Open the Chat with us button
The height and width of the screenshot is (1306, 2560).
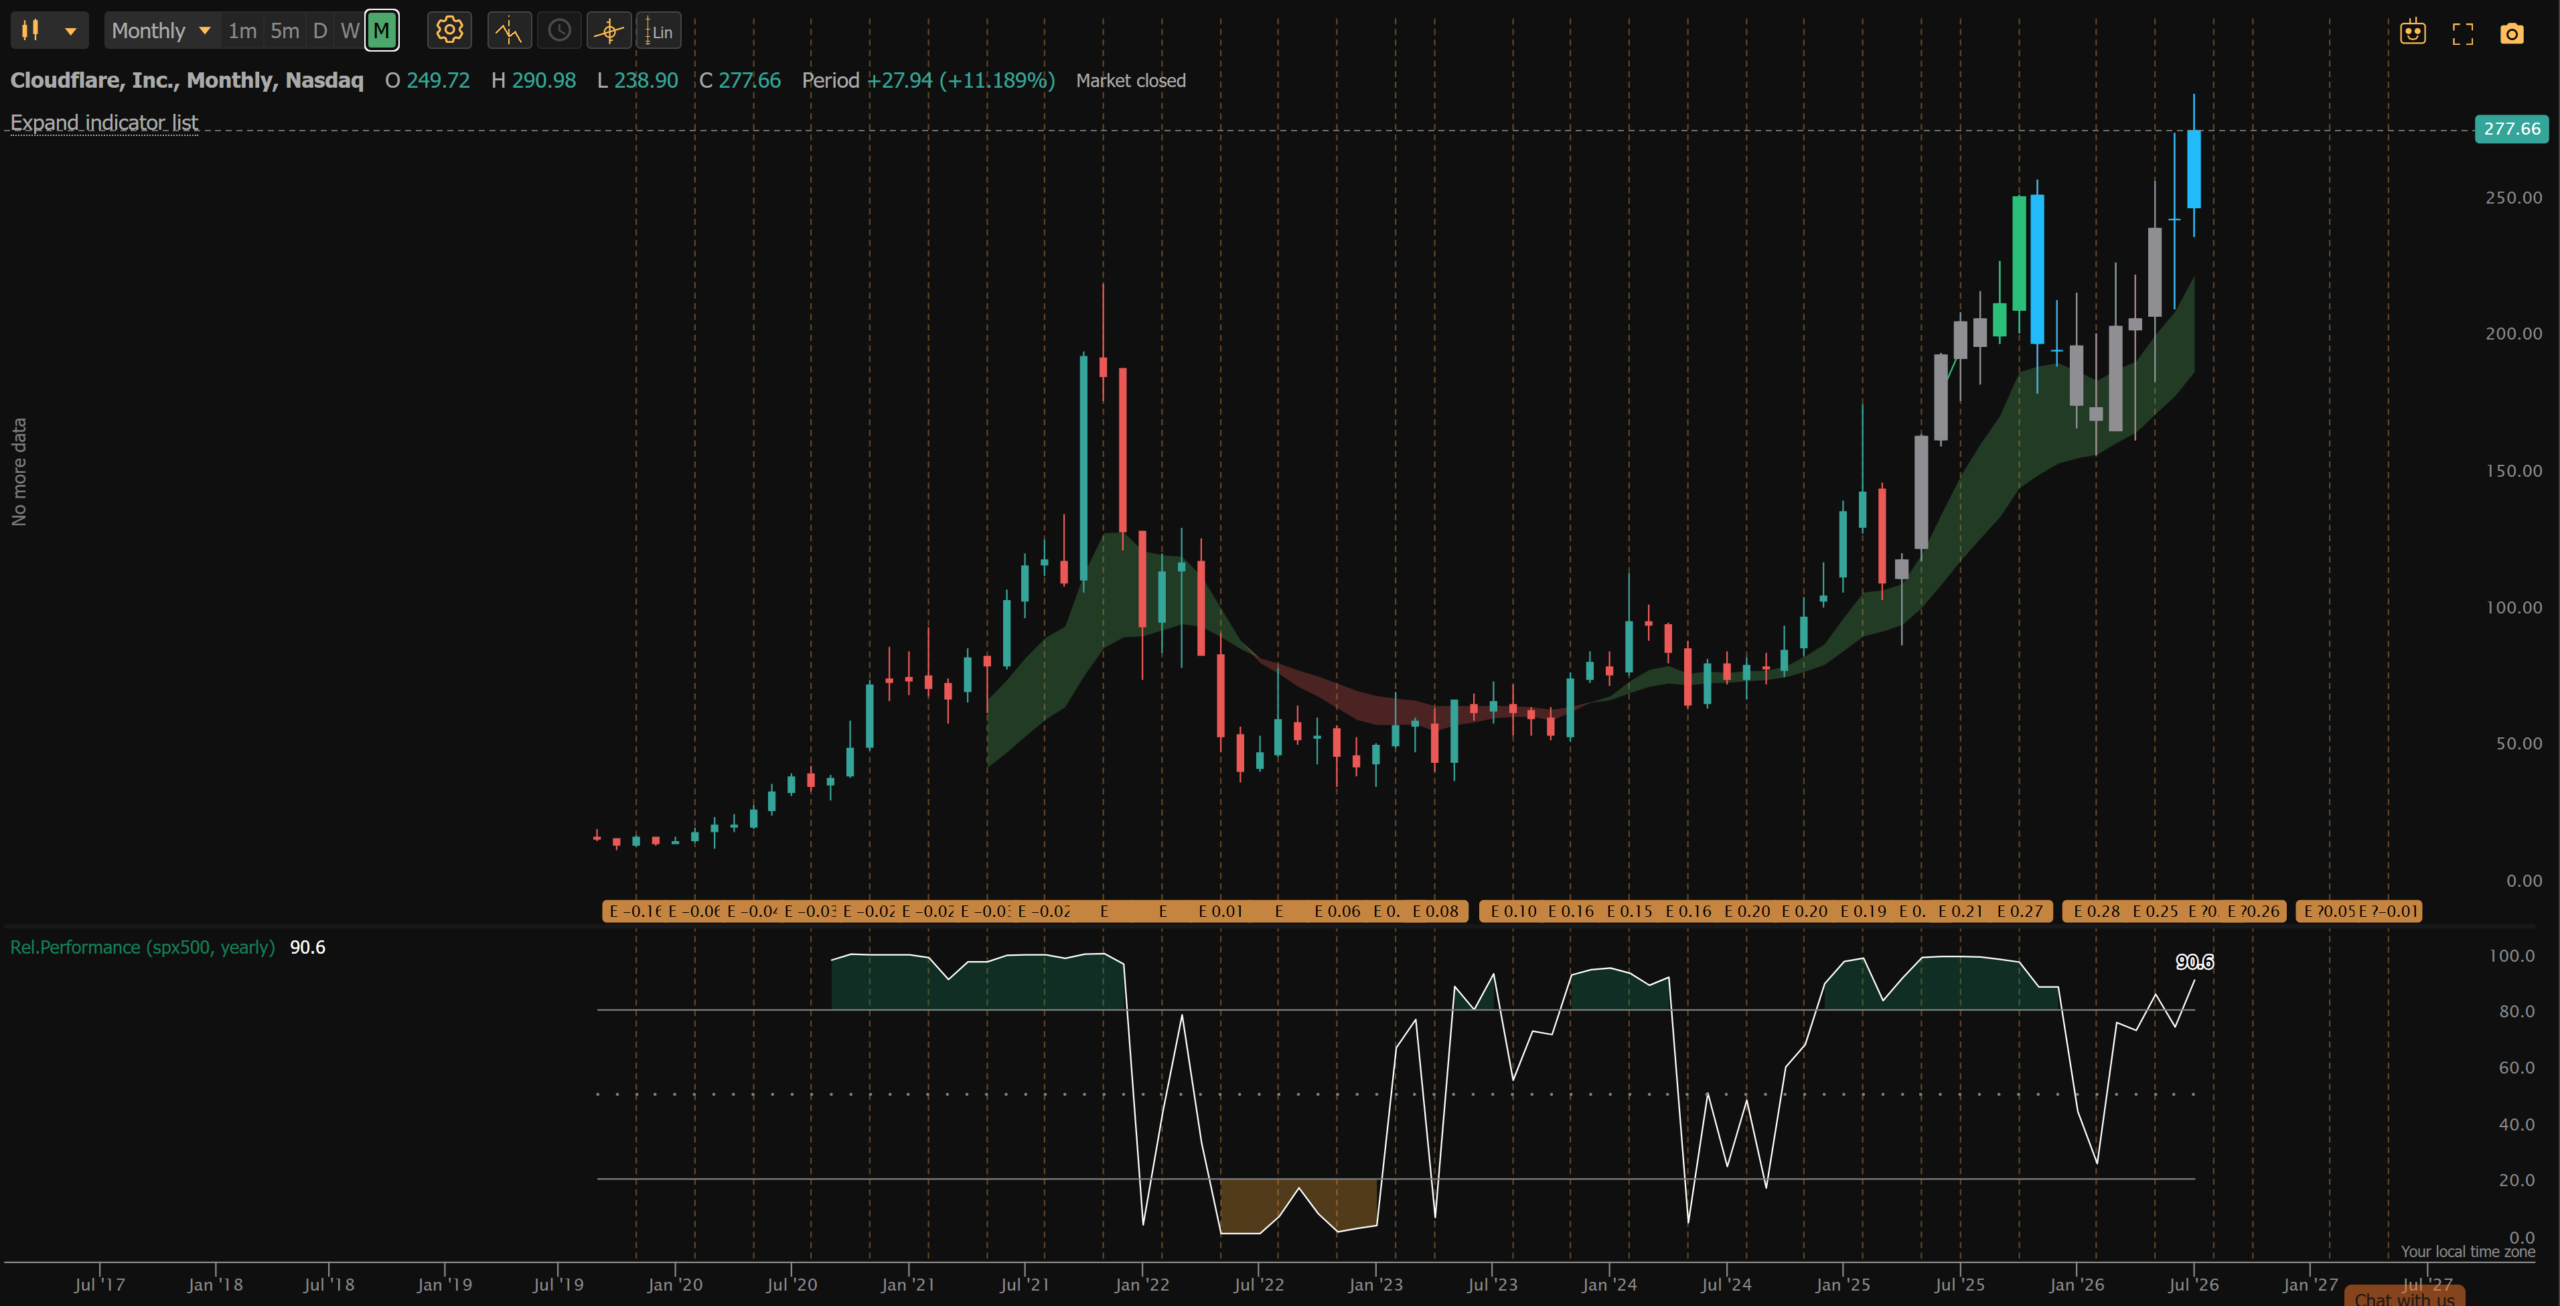coord(2405,1297)
